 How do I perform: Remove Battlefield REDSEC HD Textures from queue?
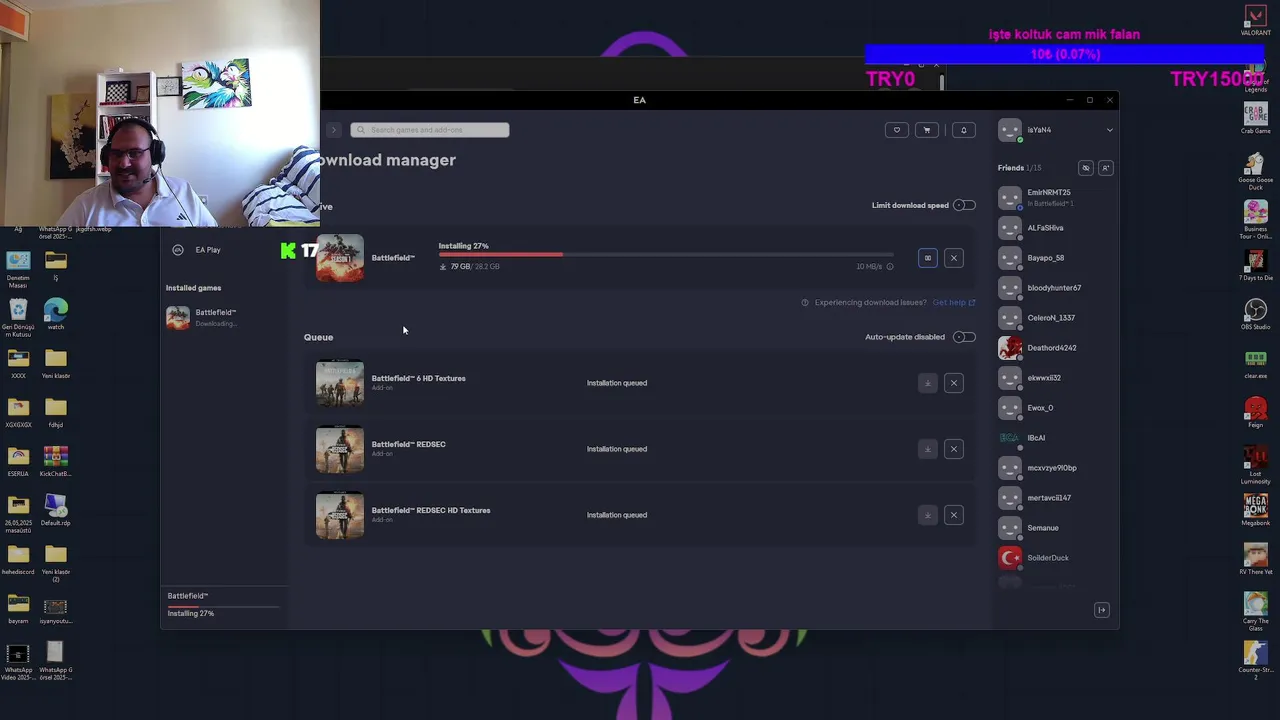point(954,515)
